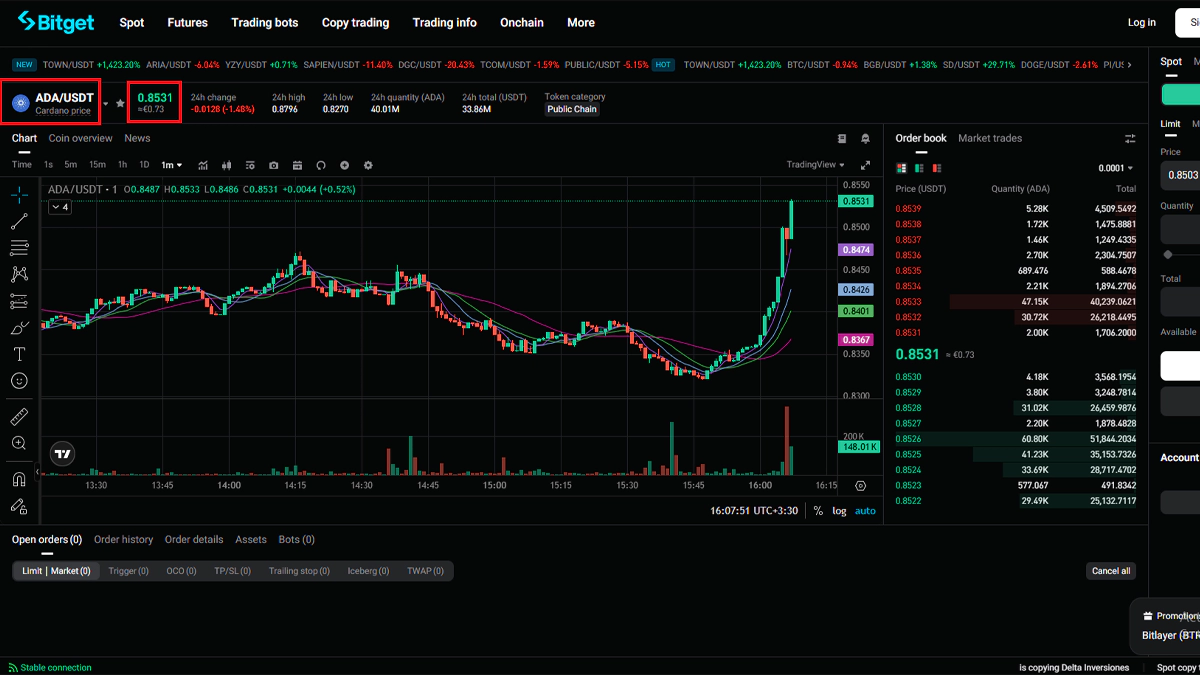This screenshot has width=1200, height=675.
Task: Take a chart snapshot with camera
Action: 274,165
